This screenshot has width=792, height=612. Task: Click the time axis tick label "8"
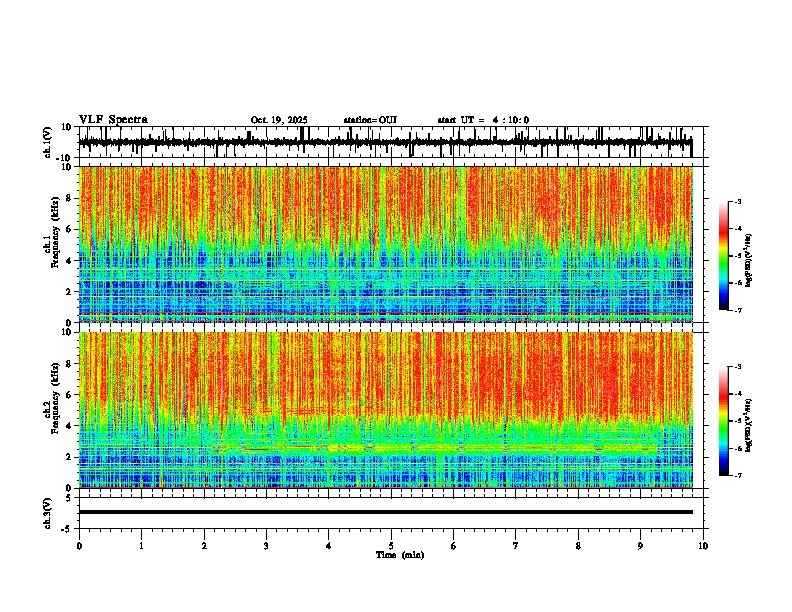click(578, 546)
